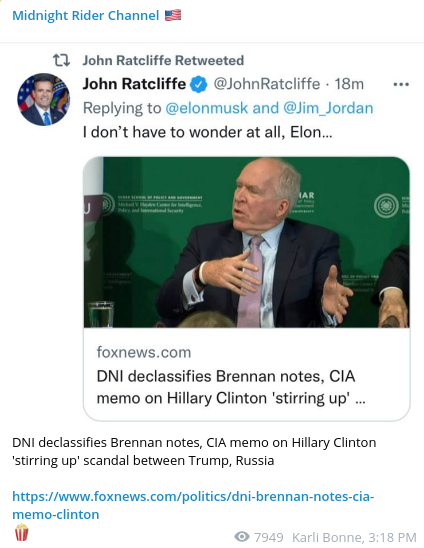
Task: Click the popcorn emoji reaction
Action: coord(21,532)
